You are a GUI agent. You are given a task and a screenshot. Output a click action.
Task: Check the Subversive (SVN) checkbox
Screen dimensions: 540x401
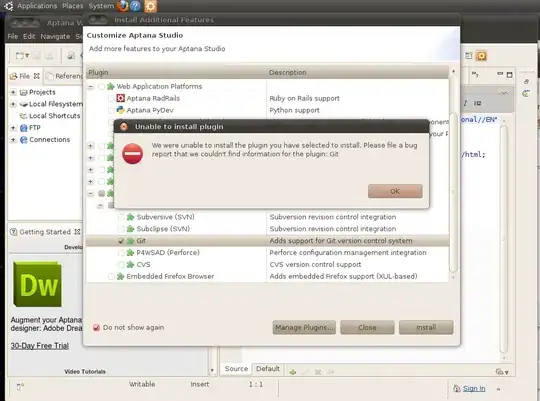[121, 217]
